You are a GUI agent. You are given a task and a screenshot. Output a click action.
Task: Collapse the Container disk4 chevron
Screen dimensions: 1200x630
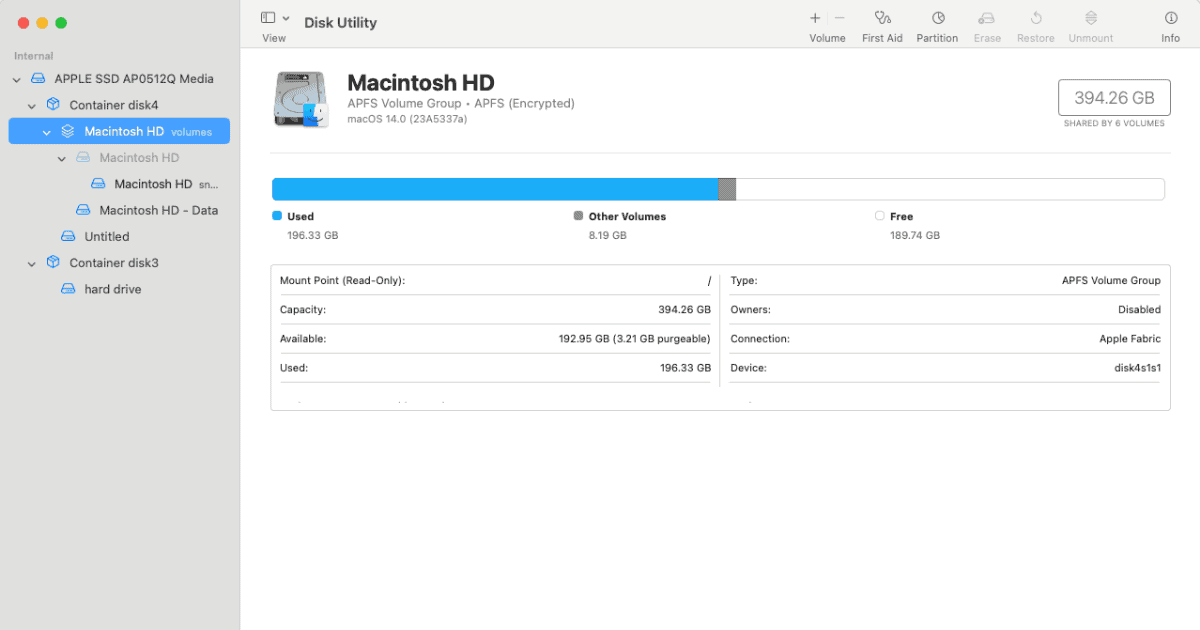tap(32, 105)
